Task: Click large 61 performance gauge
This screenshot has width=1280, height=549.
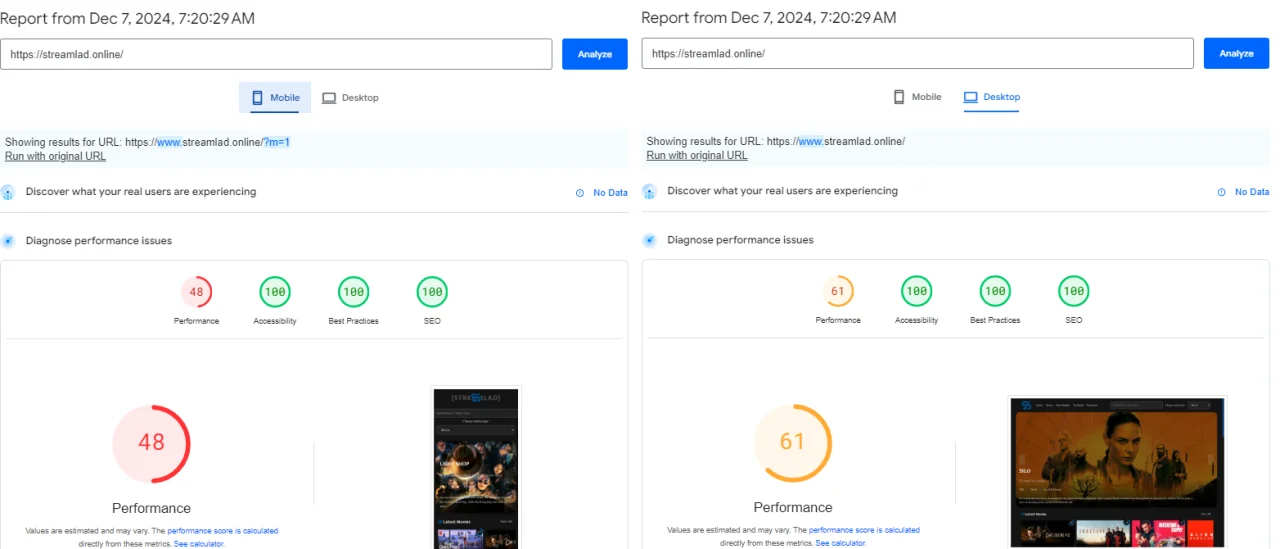Action: 793,442
